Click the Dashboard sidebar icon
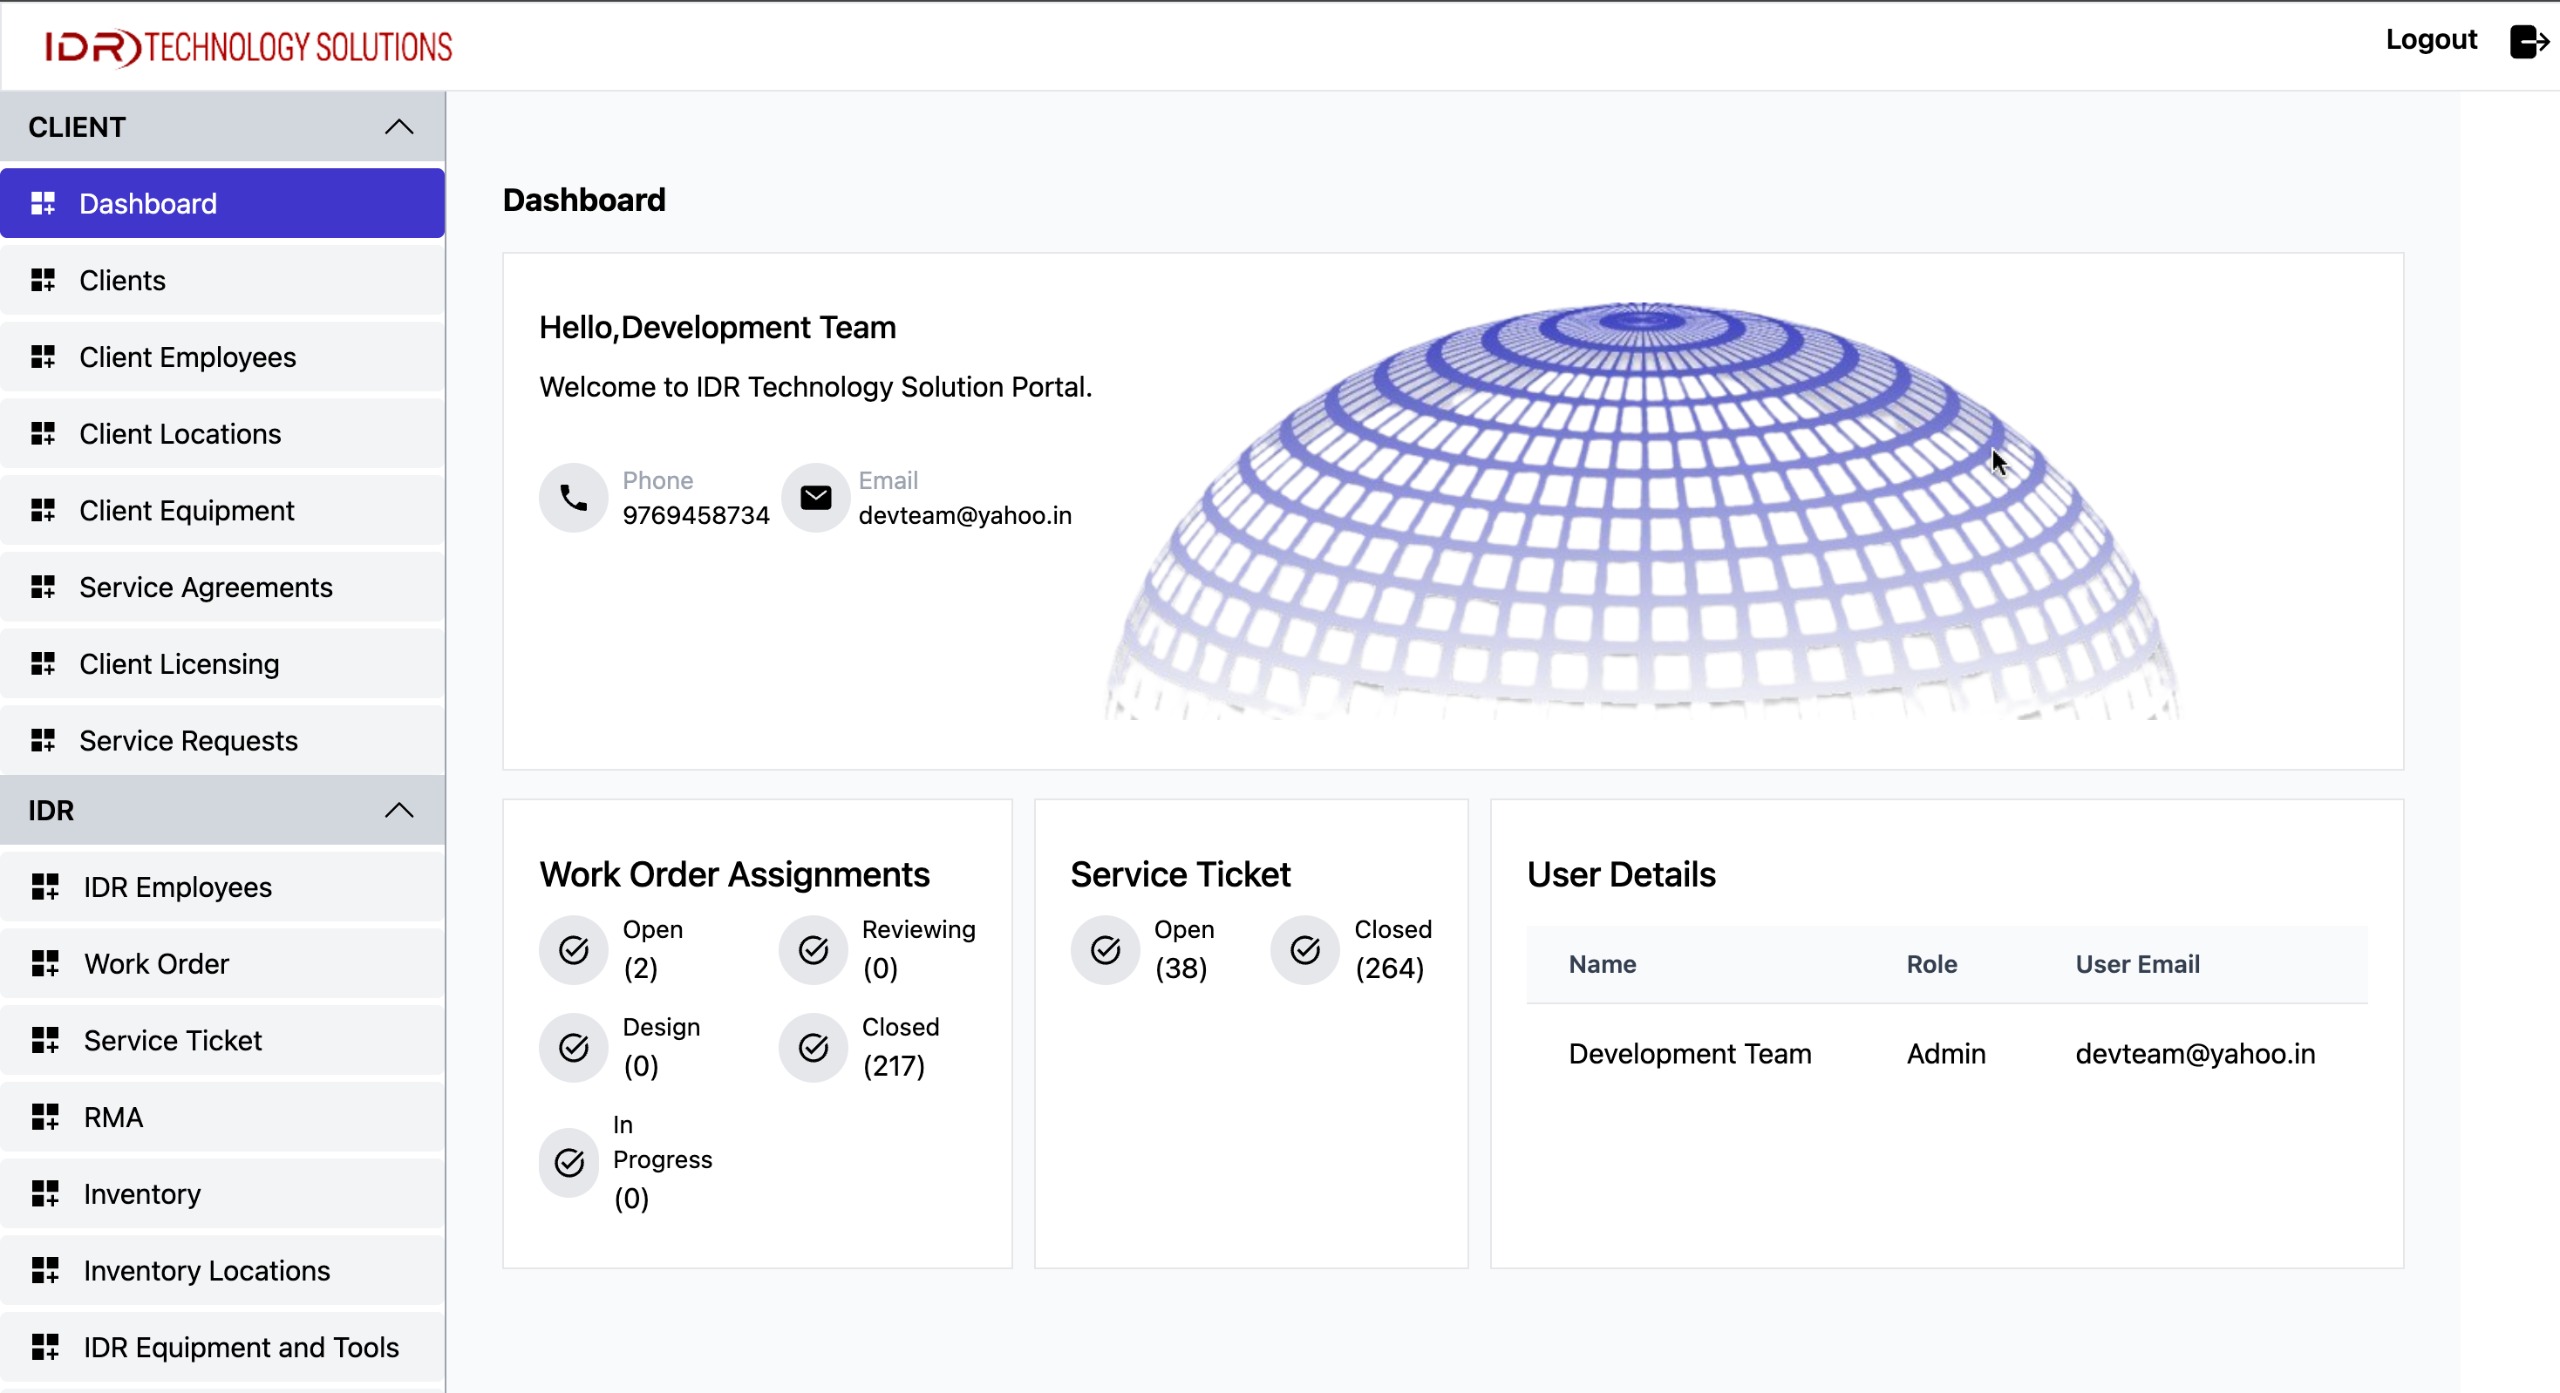The image size is (2560, 1393). point(44,203)
